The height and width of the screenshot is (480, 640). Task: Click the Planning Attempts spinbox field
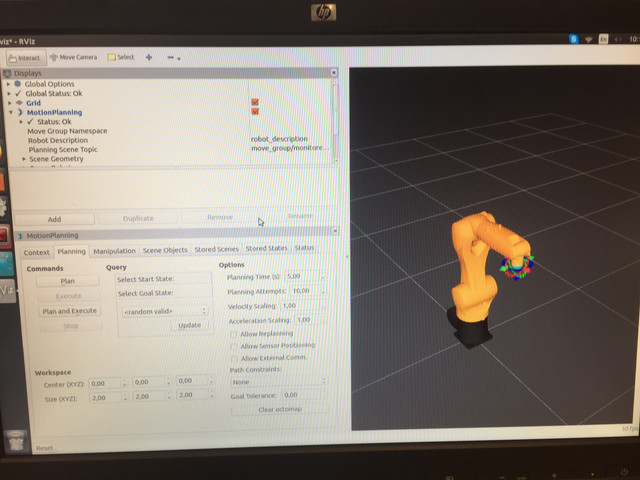click(x=307, y=291)
